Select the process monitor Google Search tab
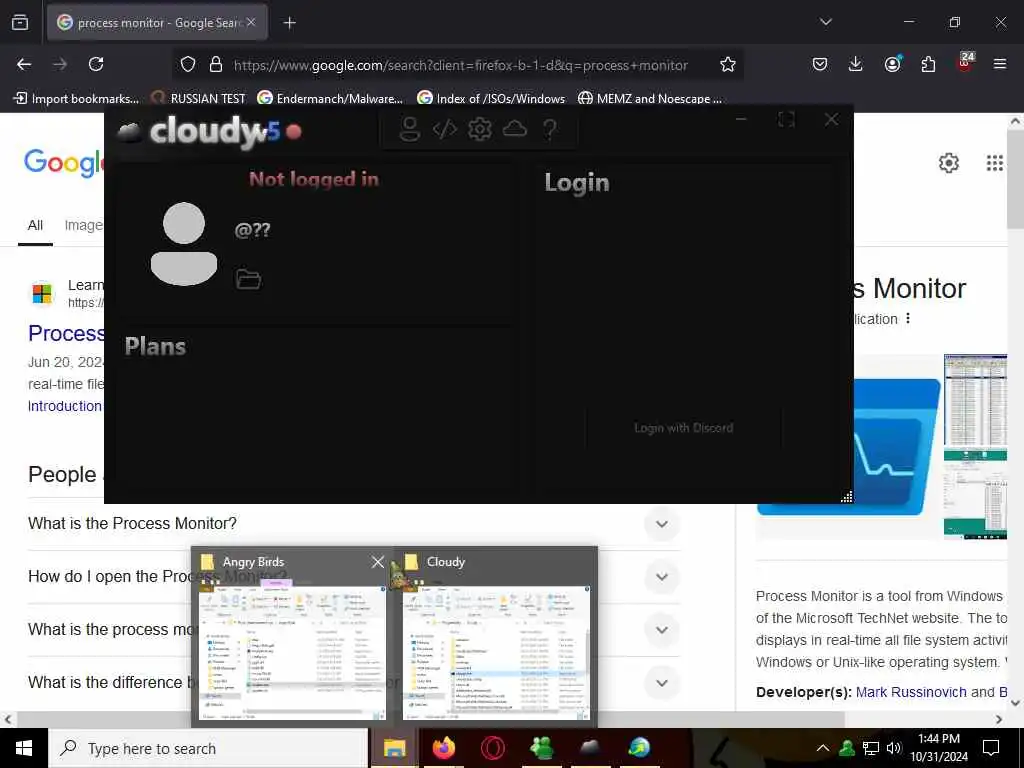 [157, 22]
